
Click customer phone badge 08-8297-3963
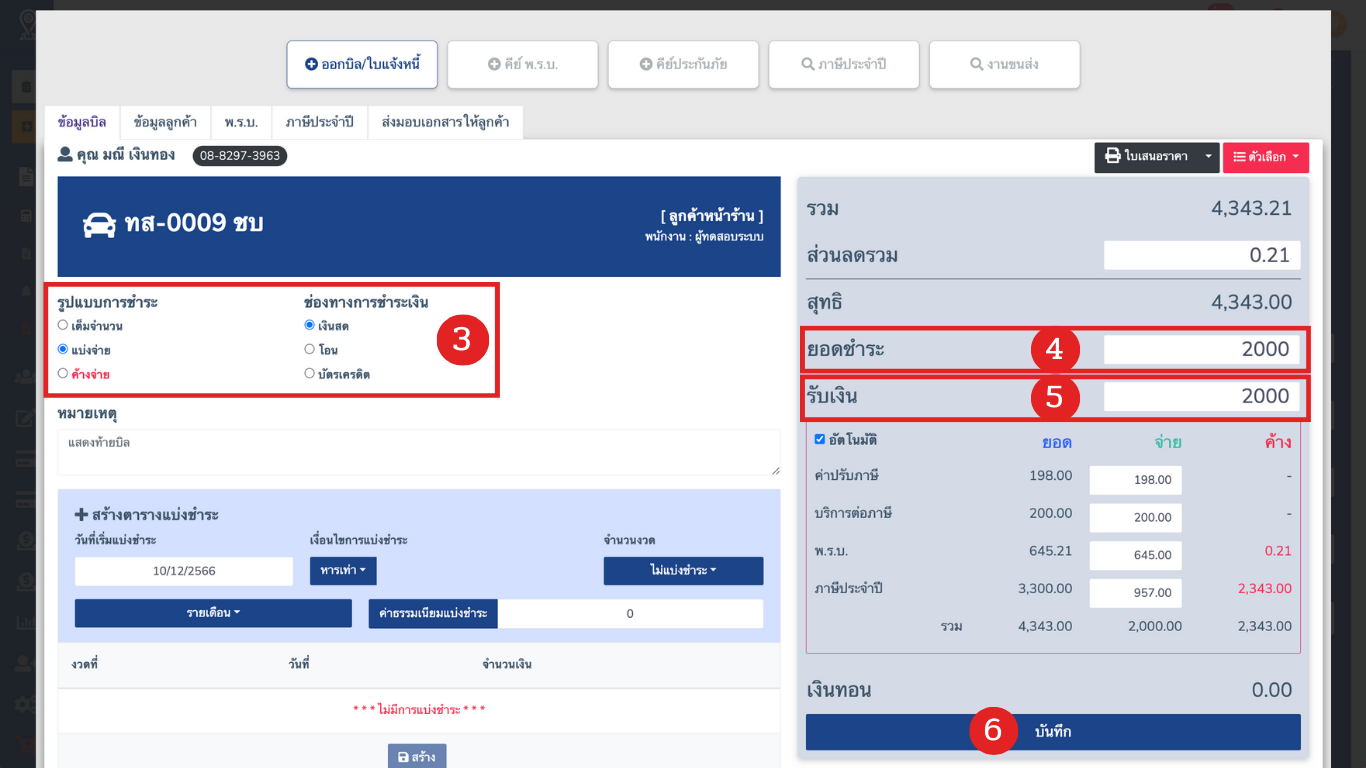240,156
